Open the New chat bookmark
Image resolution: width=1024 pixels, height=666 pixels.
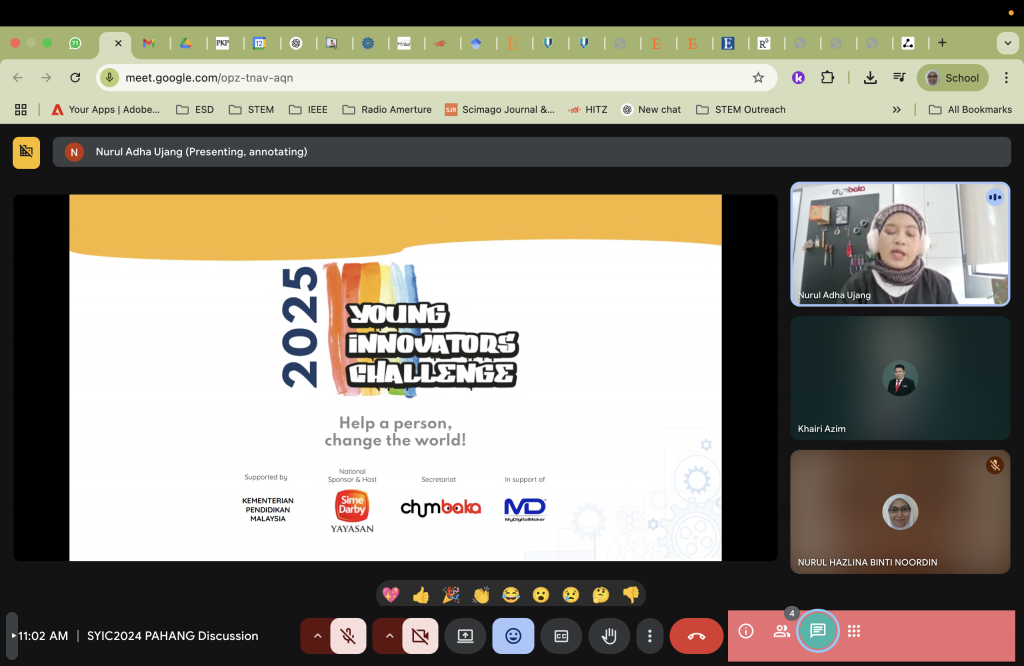coord(651,110)
